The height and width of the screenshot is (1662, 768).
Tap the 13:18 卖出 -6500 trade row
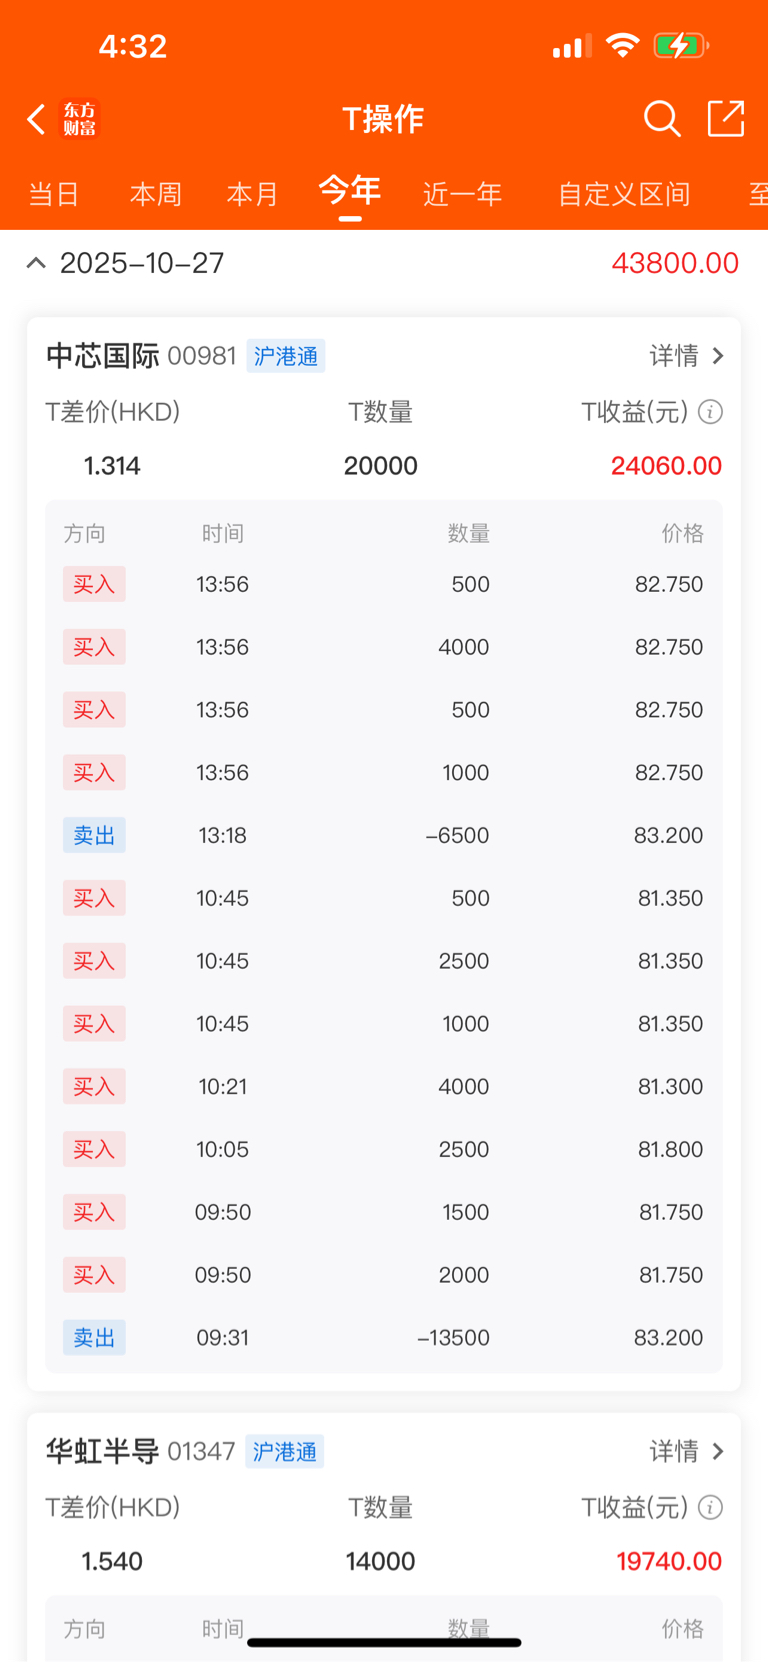tap(384, 835)
